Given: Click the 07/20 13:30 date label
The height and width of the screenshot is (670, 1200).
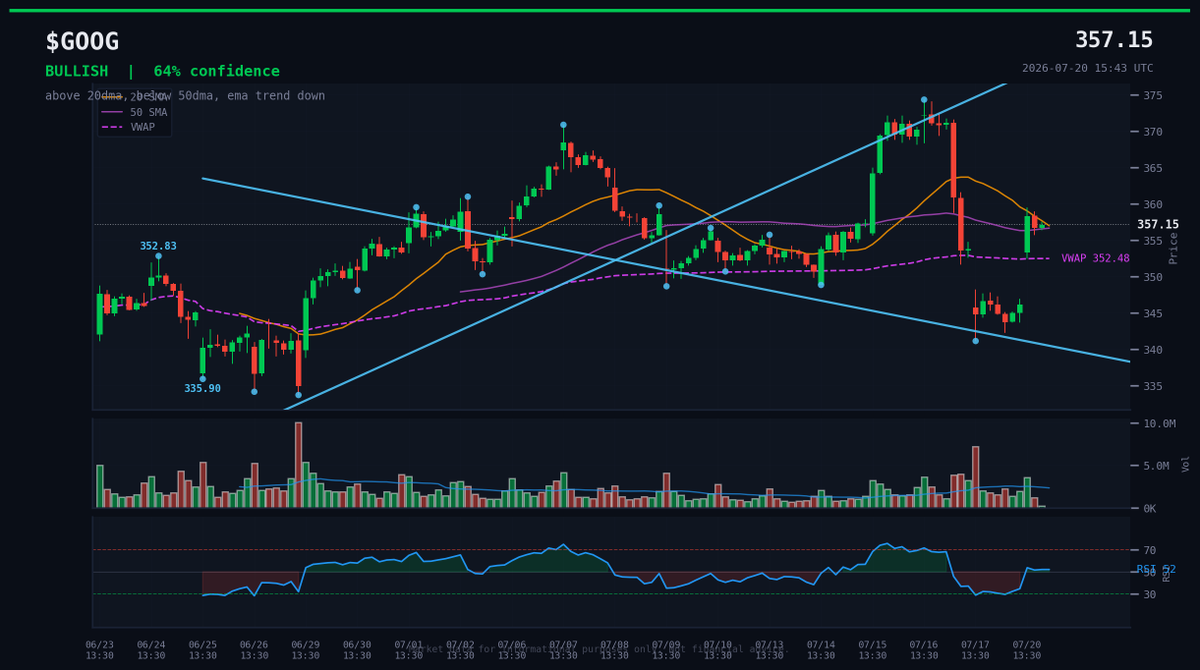Looking at the screenshot, I should click(x=1027, y=650).
